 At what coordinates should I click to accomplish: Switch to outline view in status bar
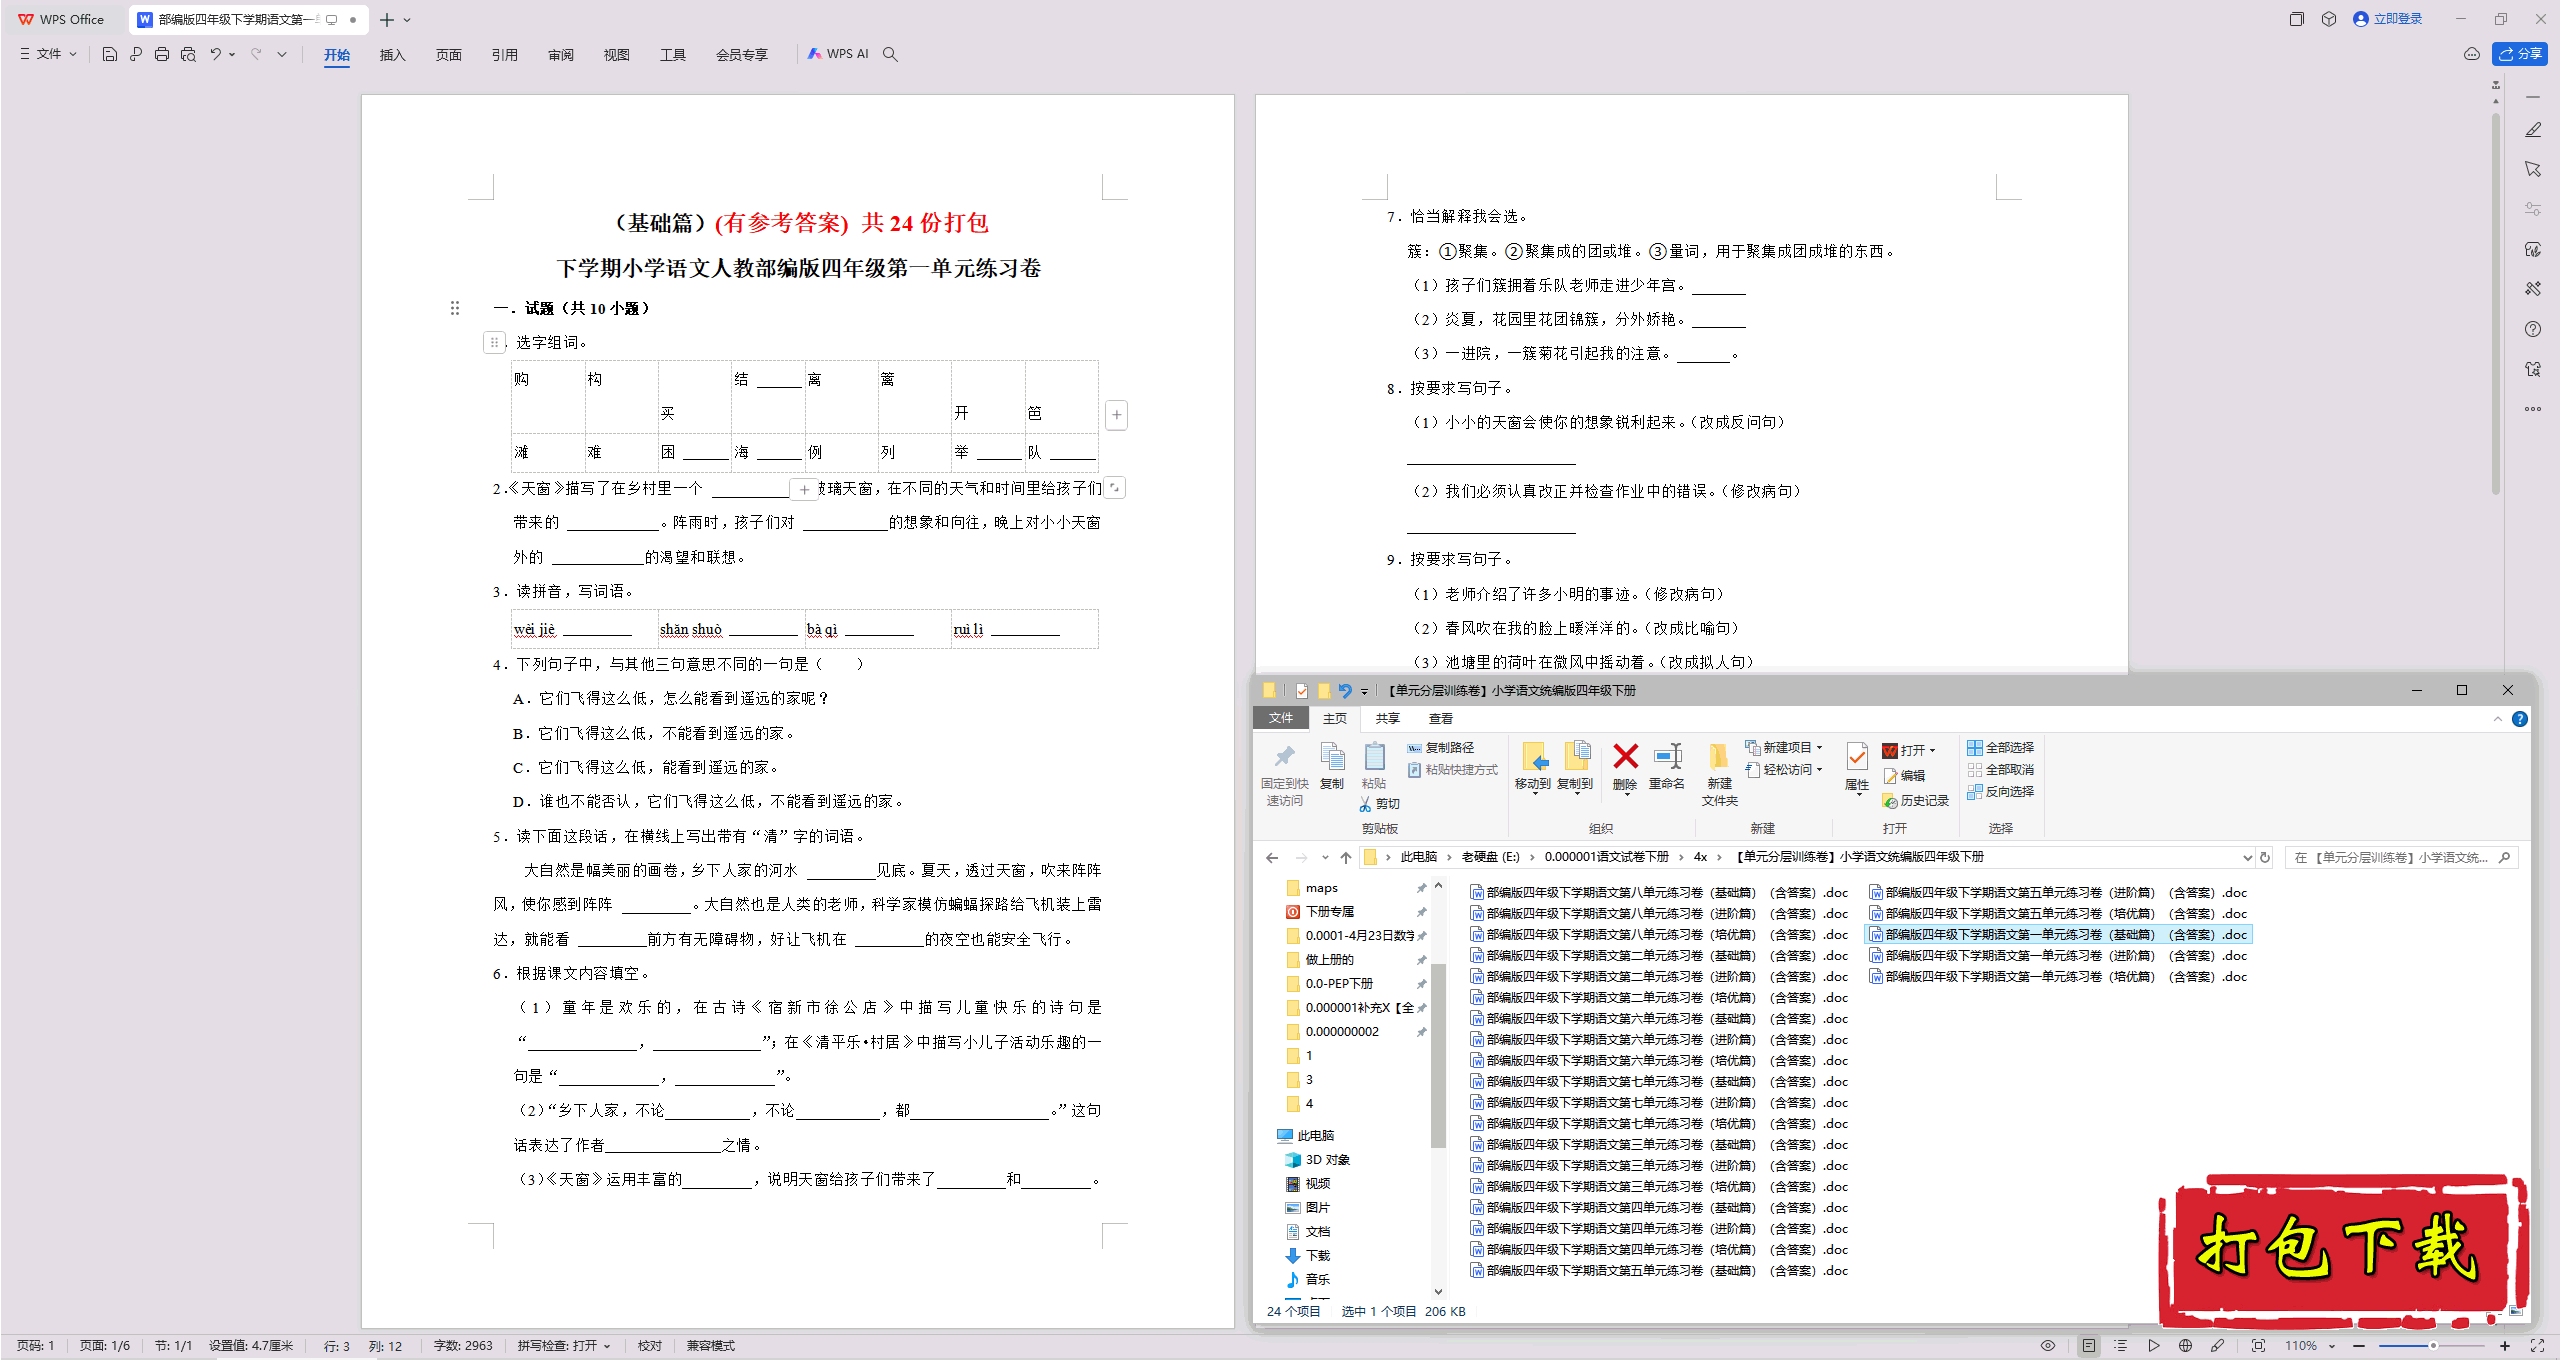[2120, 1346]
